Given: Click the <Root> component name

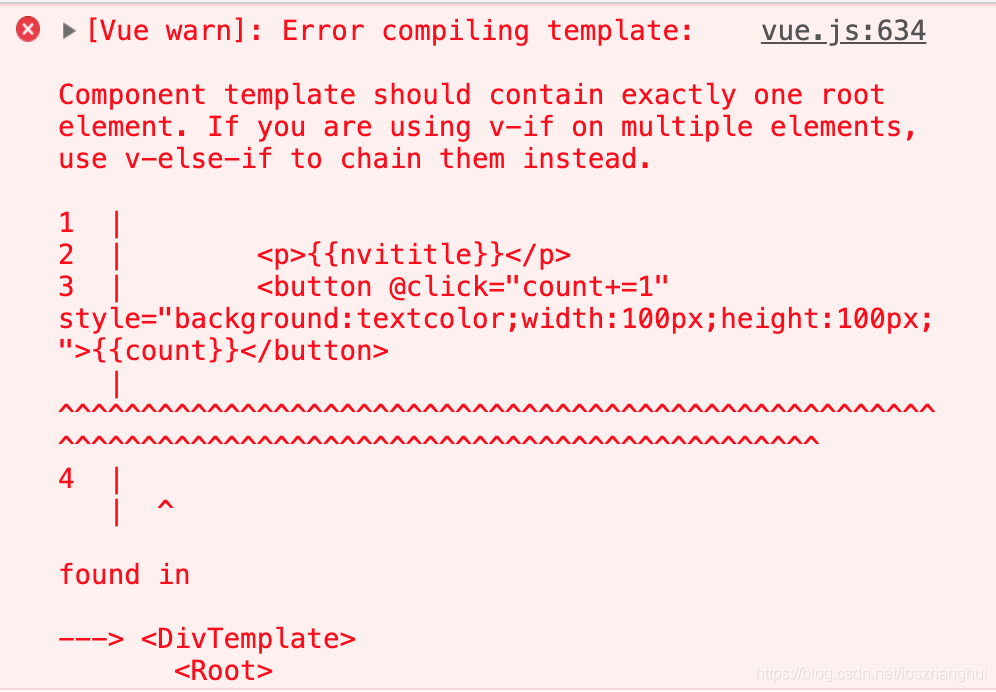Looking at the screenshot, I should point(224,671).
